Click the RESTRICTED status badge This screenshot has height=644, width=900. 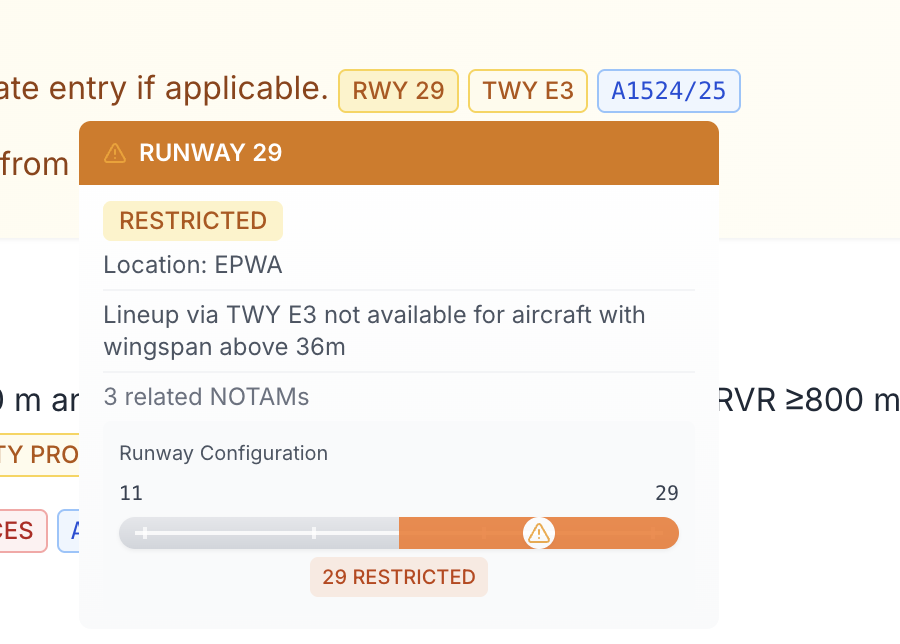(x=193, y=221)
